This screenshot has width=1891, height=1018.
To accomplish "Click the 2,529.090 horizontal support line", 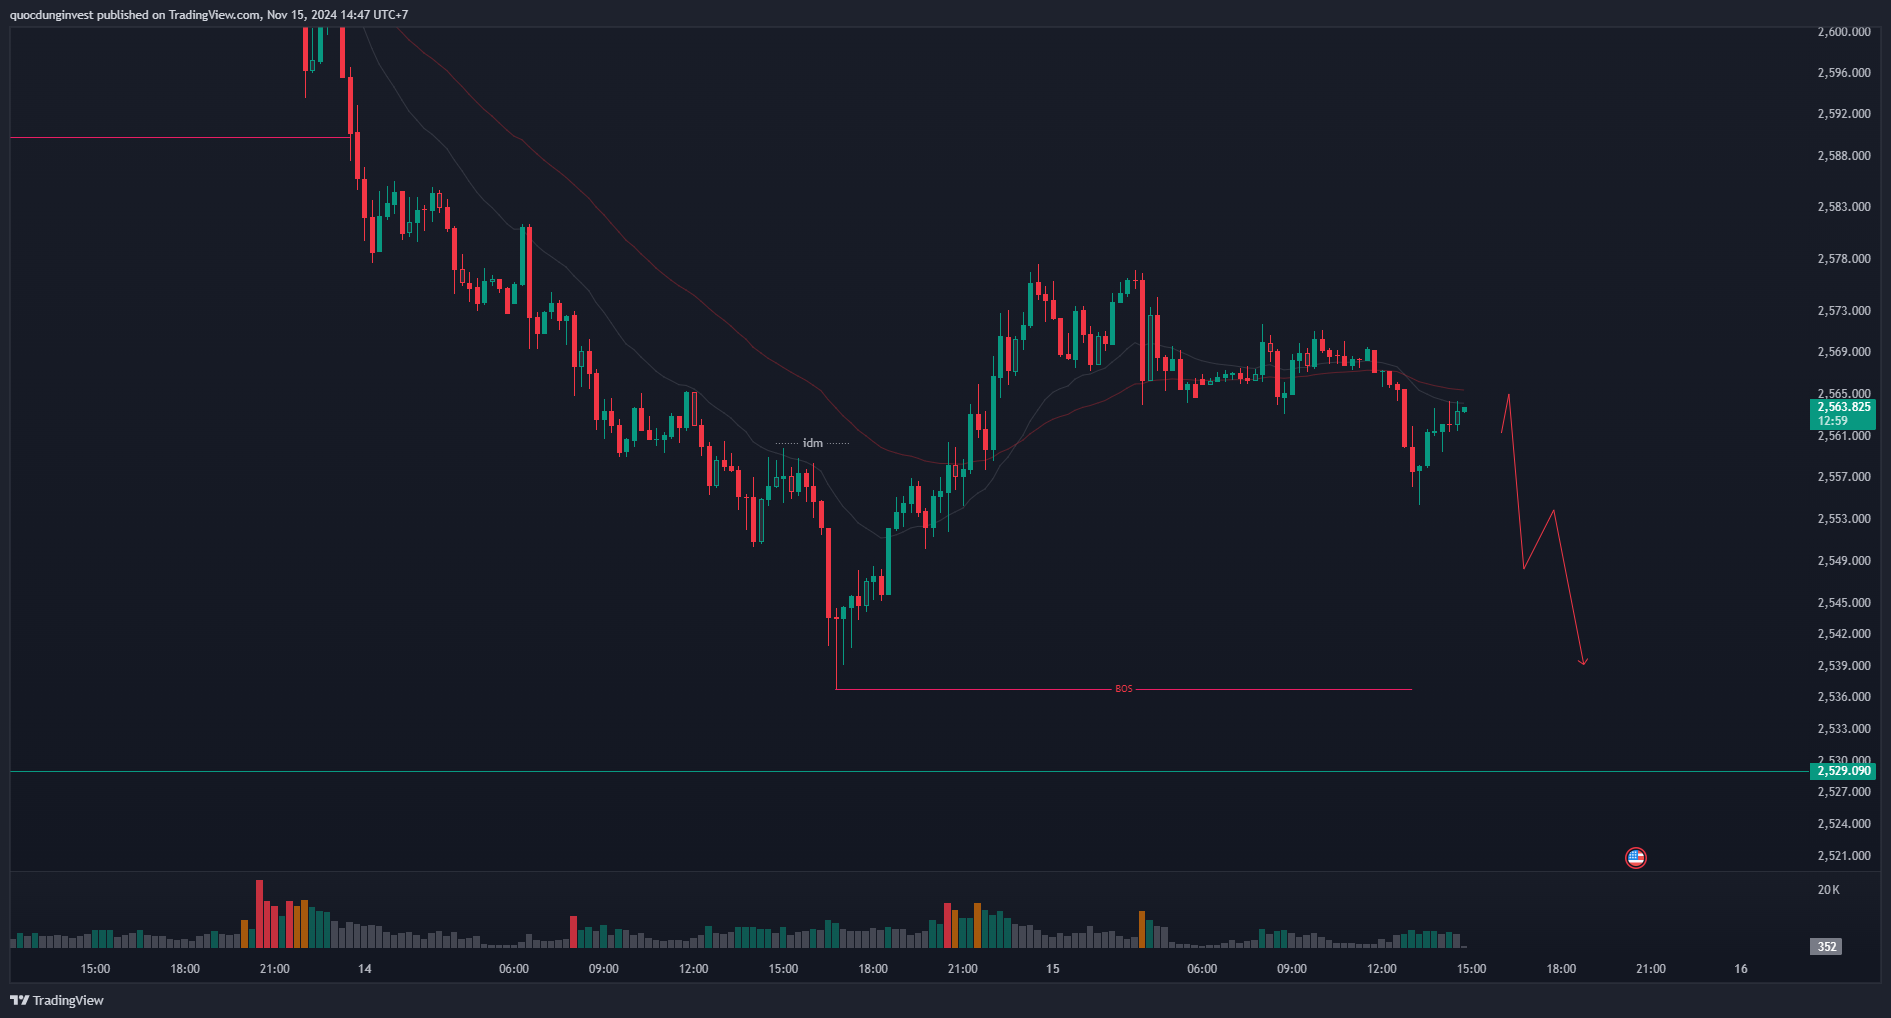I will pyautogui.click(x=910, y=771).
